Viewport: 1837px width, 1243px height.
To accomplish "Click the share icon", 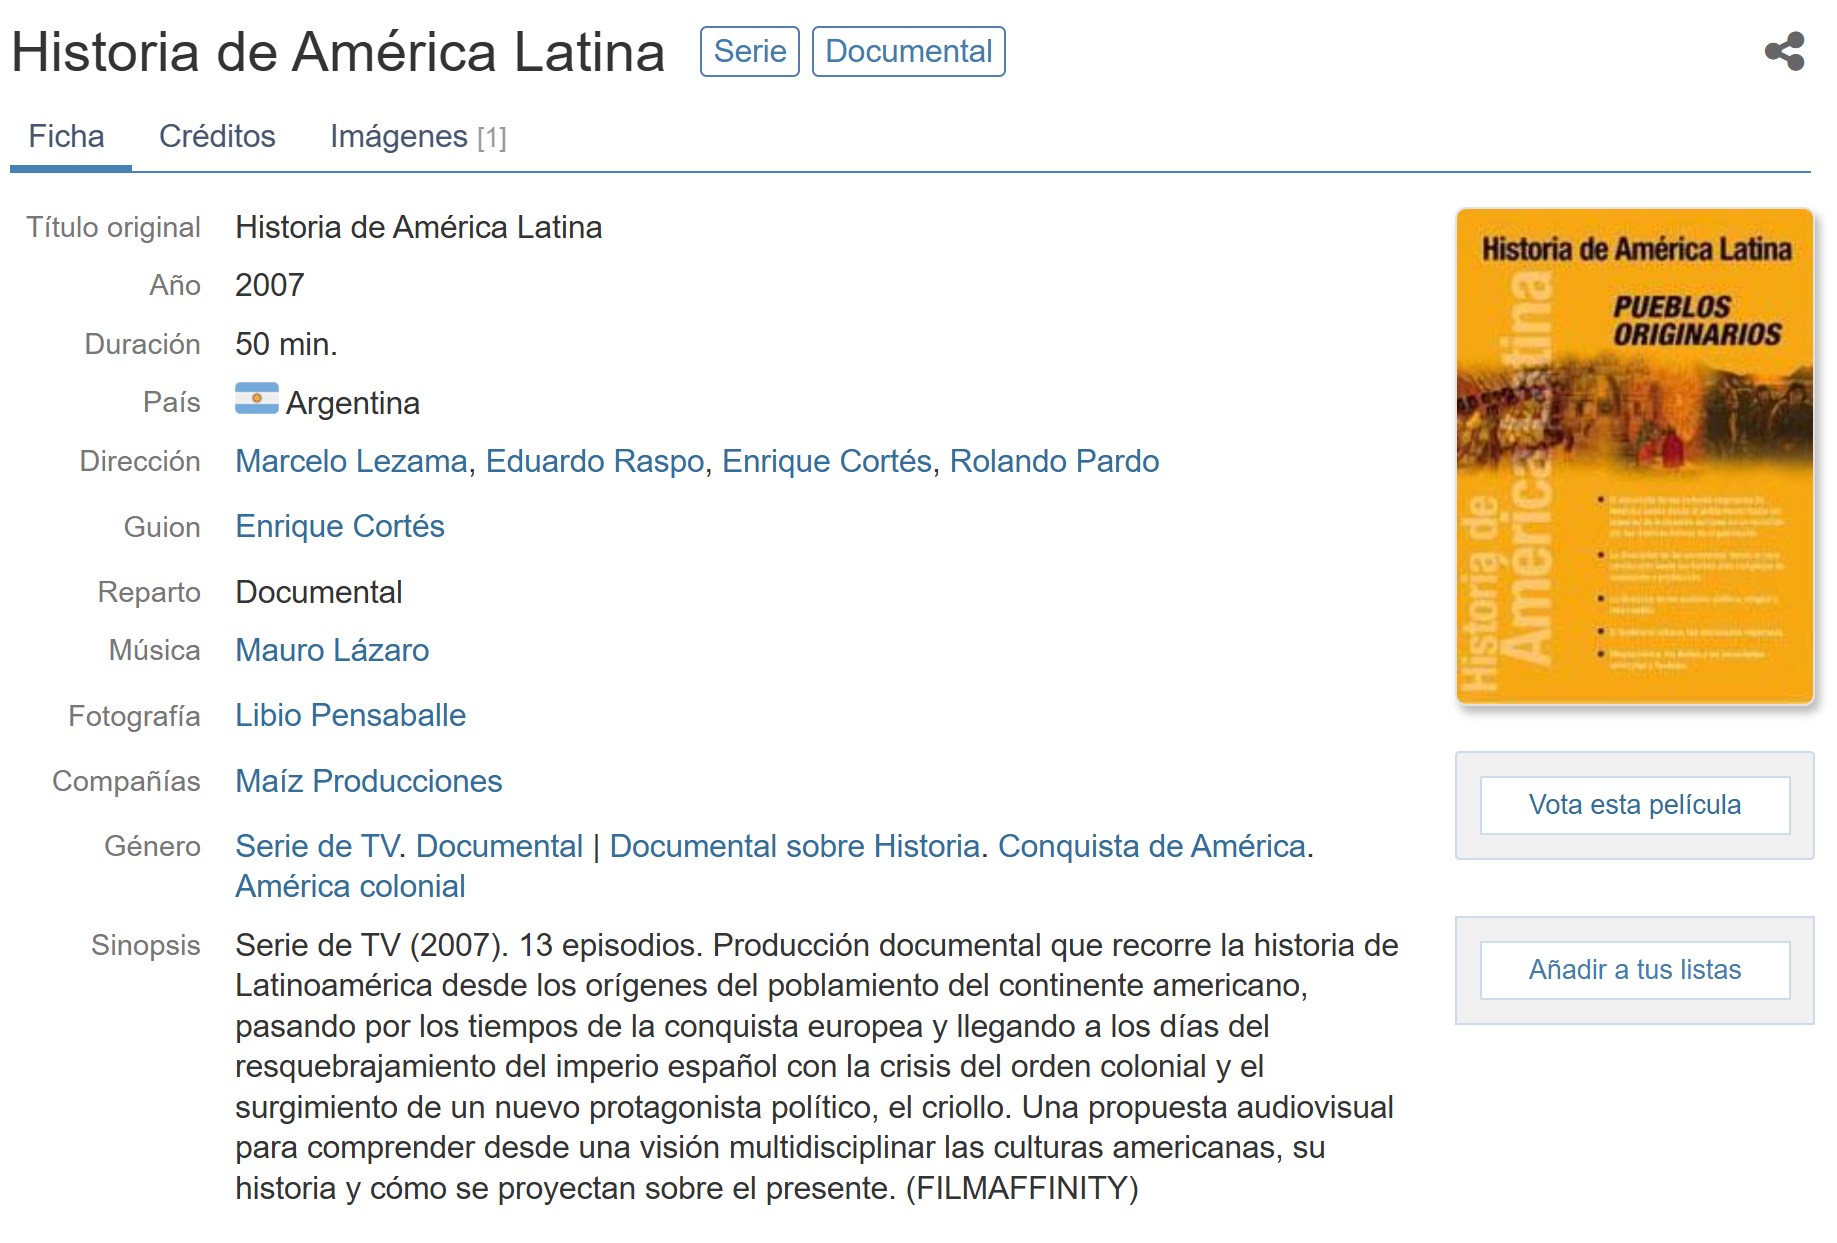I will [x=1784, y=52].
